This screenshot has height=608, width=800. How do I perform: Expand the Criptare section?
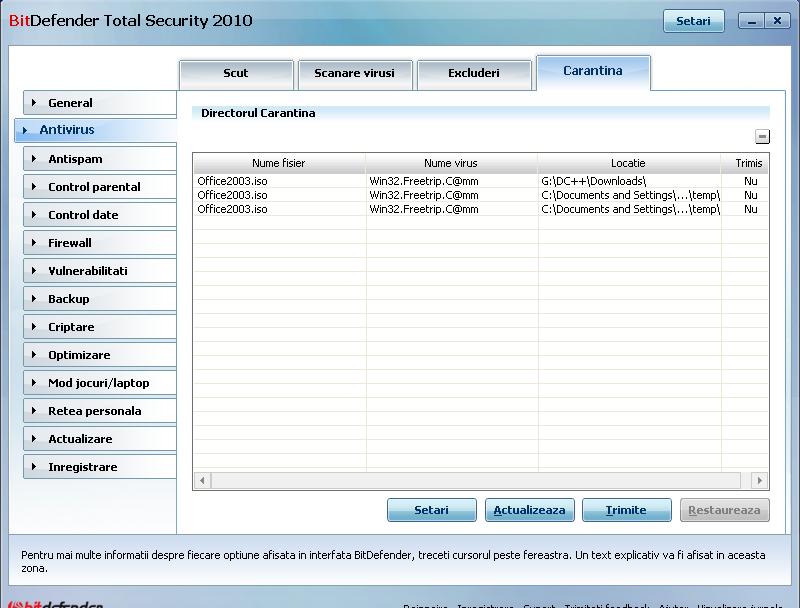pos(100,327)
